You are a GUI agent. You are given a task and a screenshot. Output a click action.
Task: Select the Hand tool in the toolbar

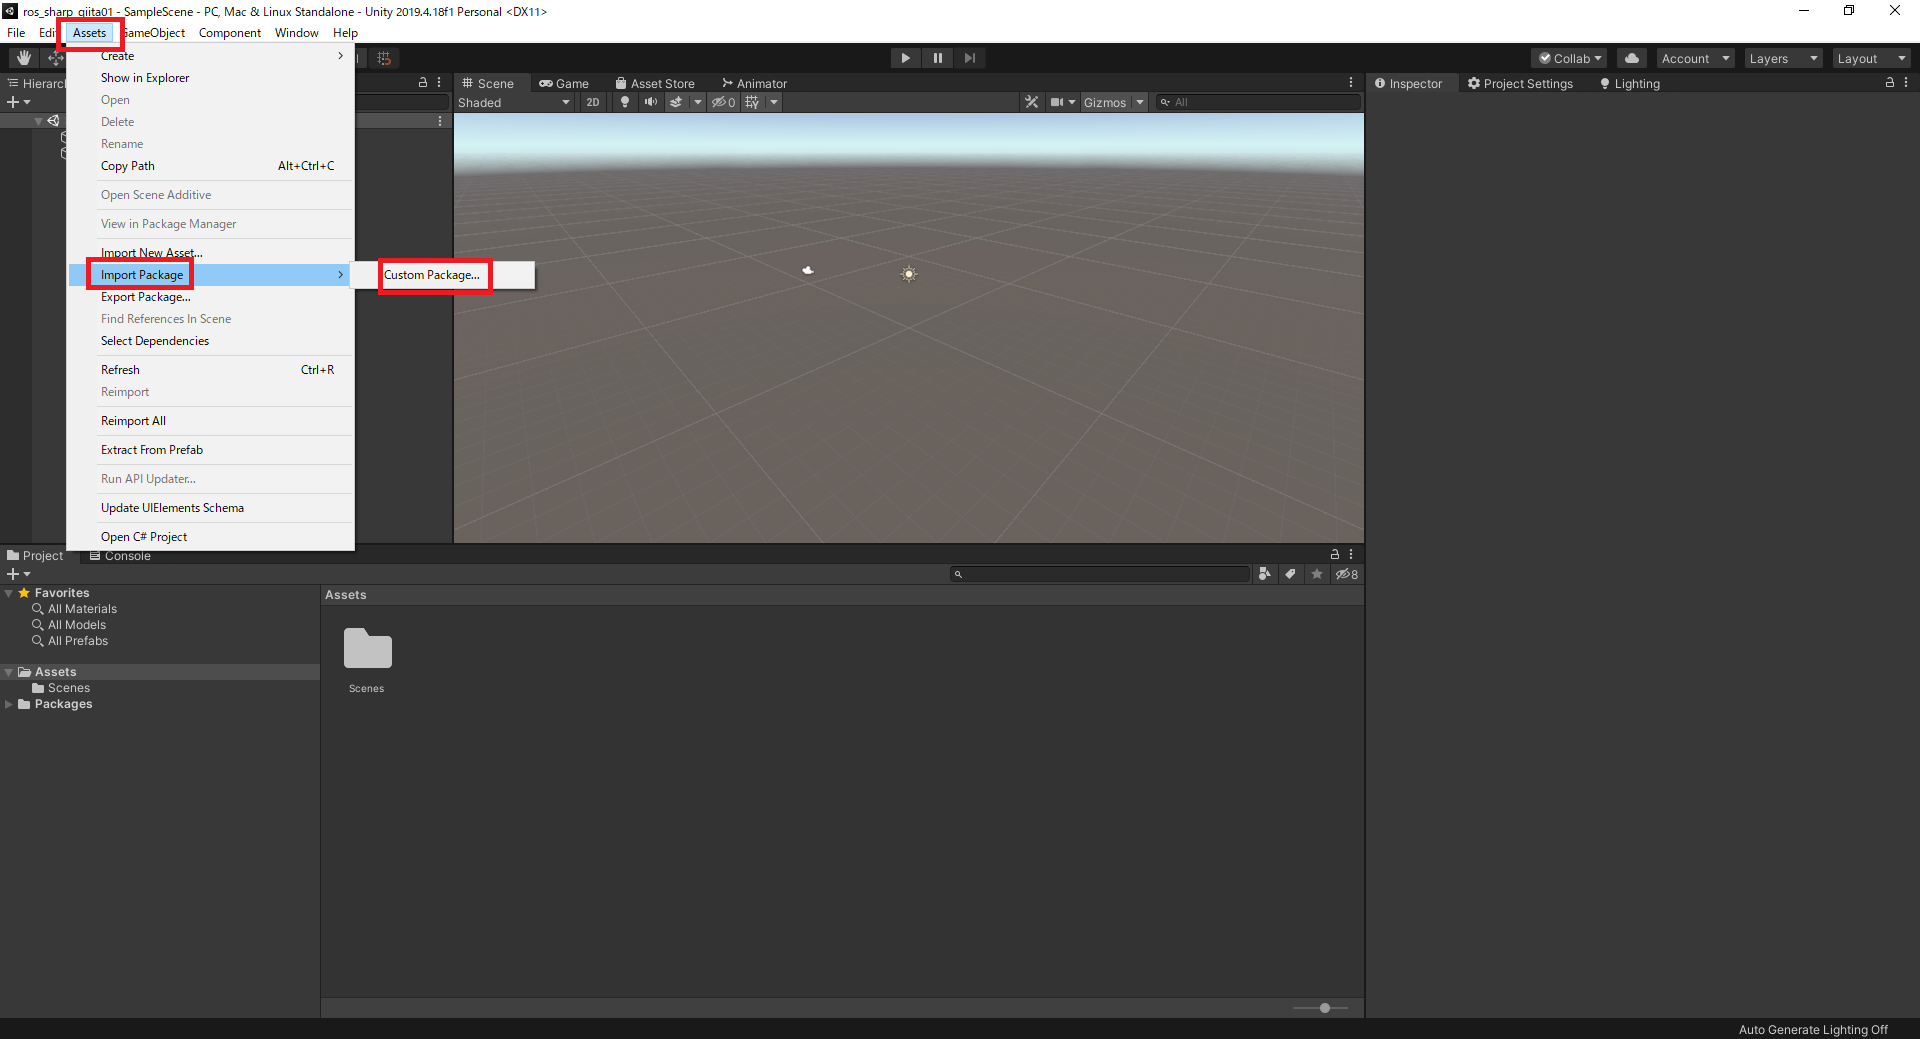click(x=21, y=58)
